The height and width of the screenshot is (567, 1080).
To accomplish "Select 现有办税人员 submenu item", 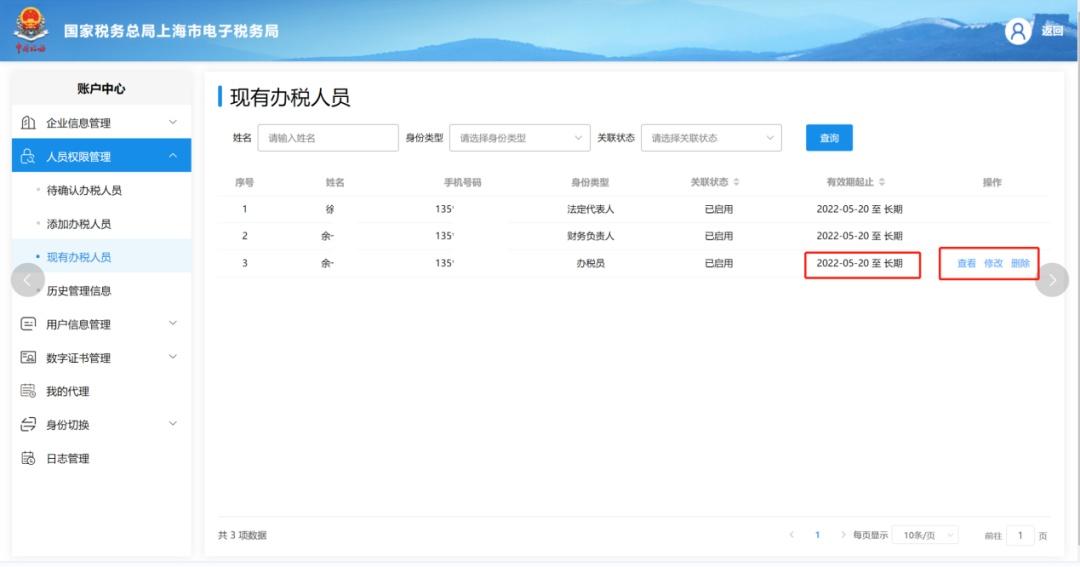I will 101,257.
